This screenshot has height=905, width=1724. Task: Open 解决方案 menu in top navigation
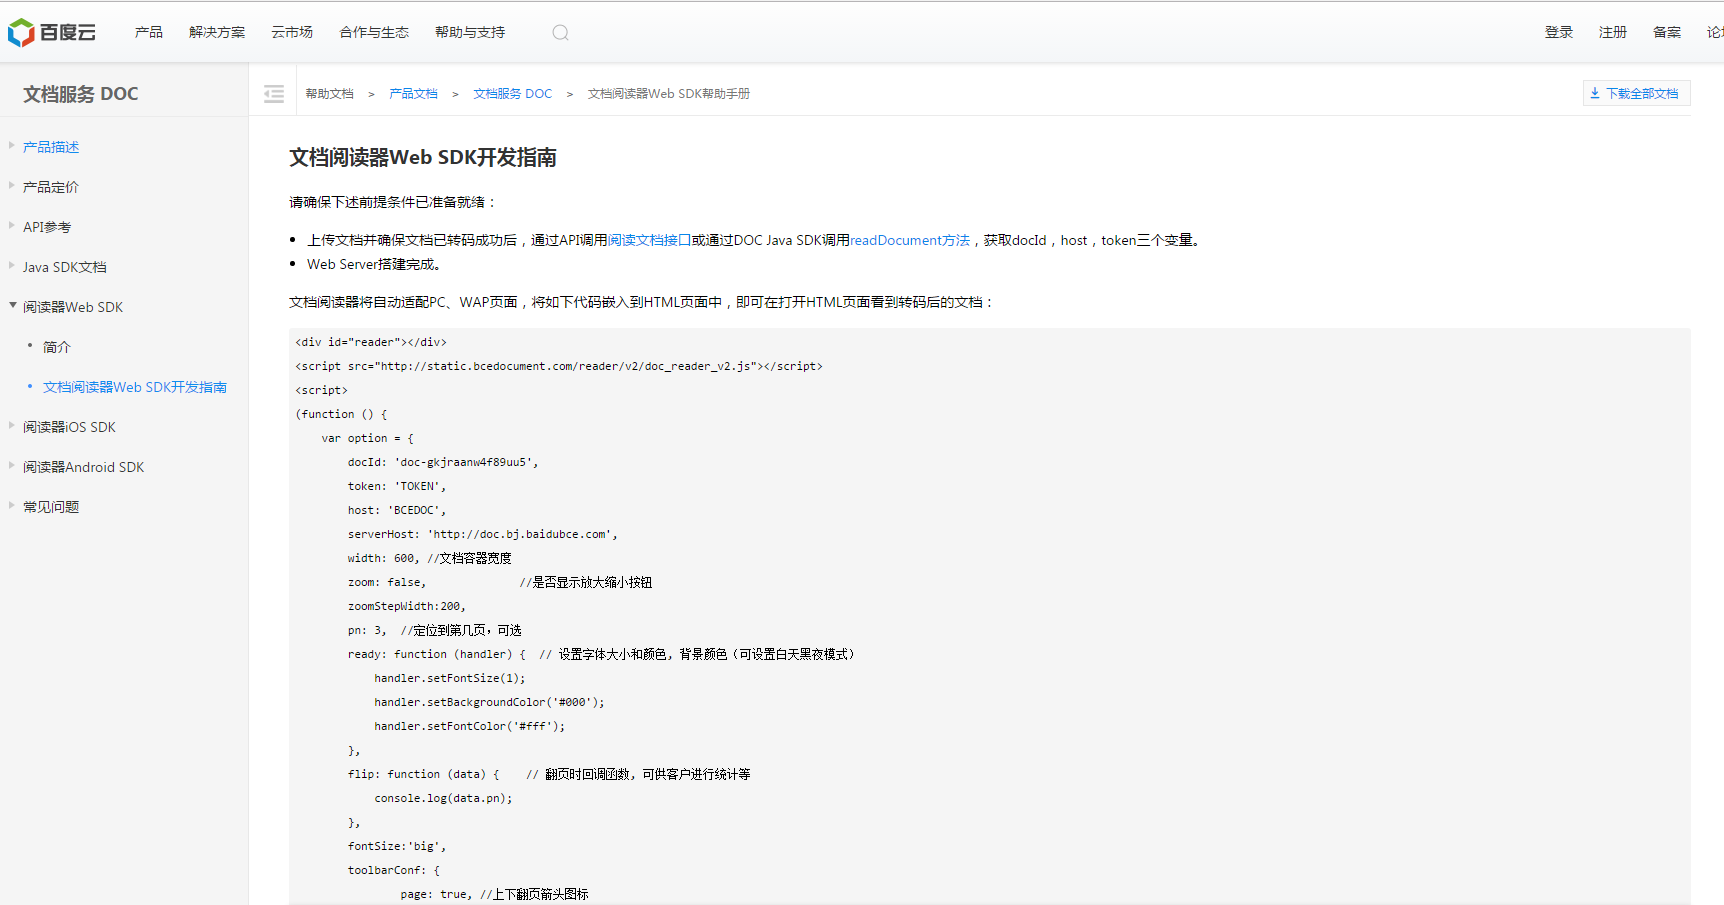(x=217, y=32)
